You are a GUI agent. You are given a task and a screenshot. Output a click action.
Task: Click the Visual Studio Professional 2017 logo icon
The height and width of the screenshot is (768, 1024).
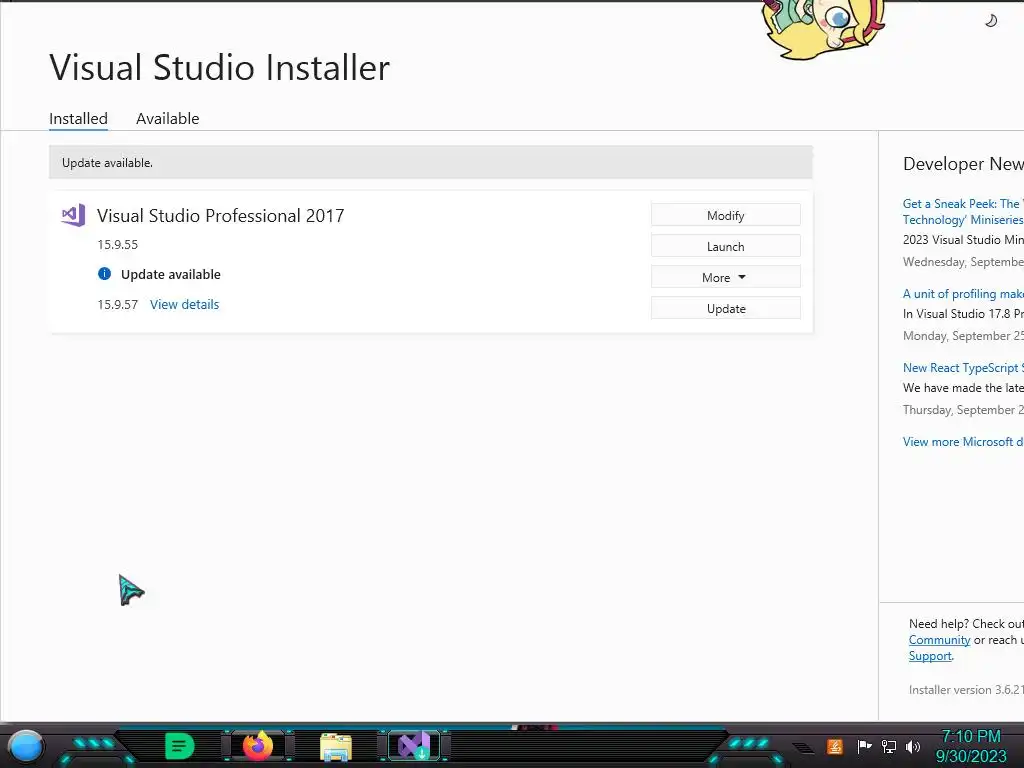click(73, 215)
